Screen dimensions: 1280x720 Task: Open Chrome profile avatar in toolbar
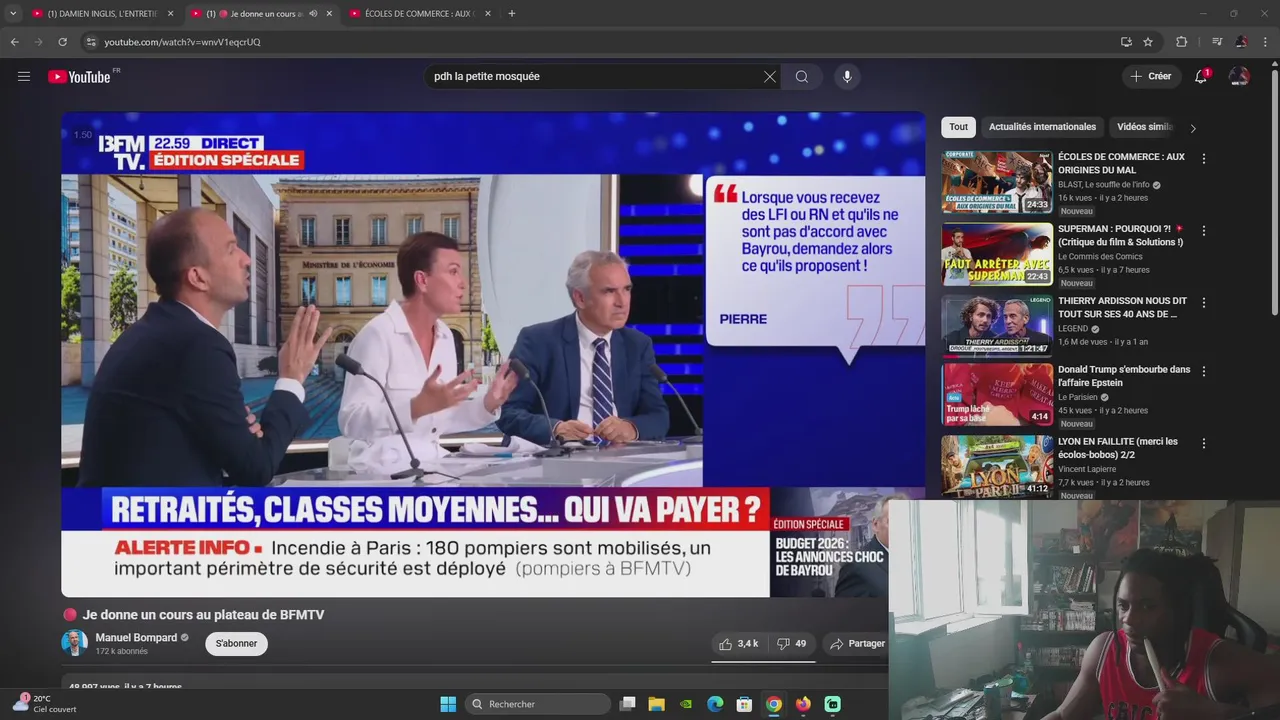[1241, 42]
